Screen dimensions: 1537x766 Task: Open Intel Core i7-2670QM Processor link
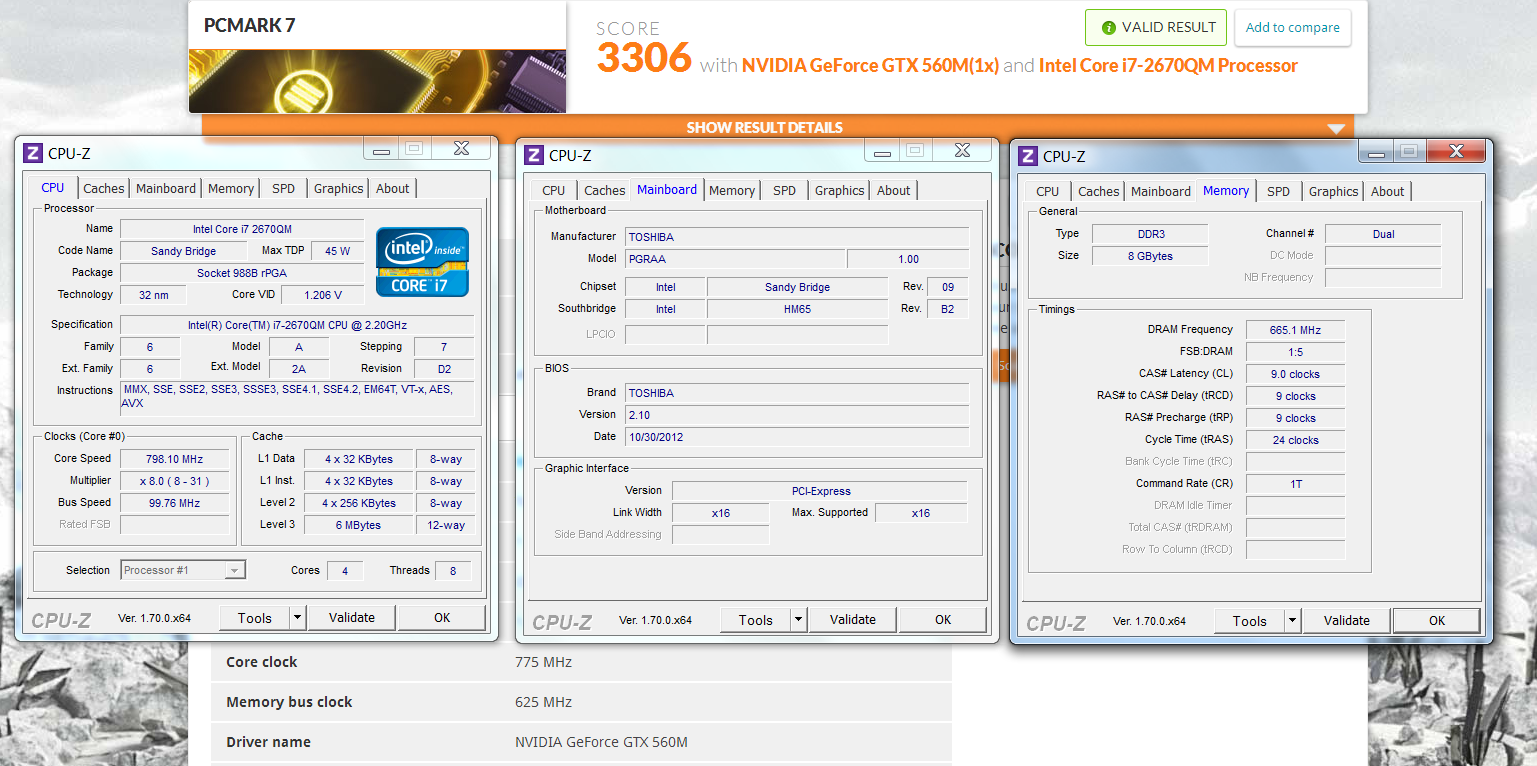(1168, 66)
